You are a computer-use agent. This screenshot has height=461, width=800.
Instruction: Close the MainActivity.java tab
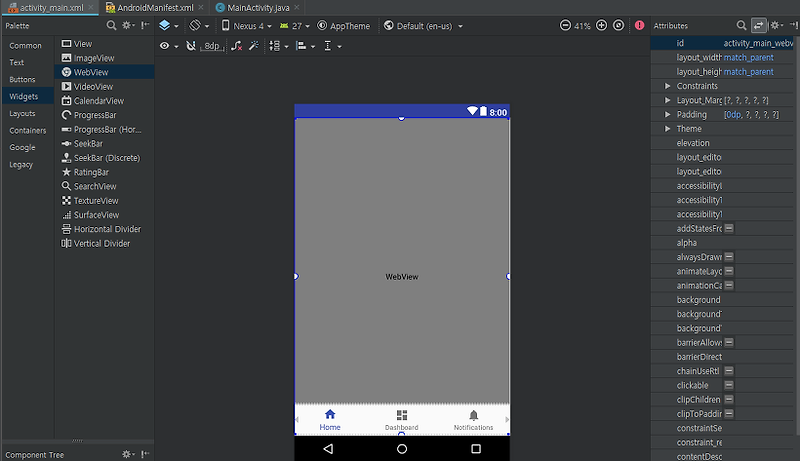point(296,8)
